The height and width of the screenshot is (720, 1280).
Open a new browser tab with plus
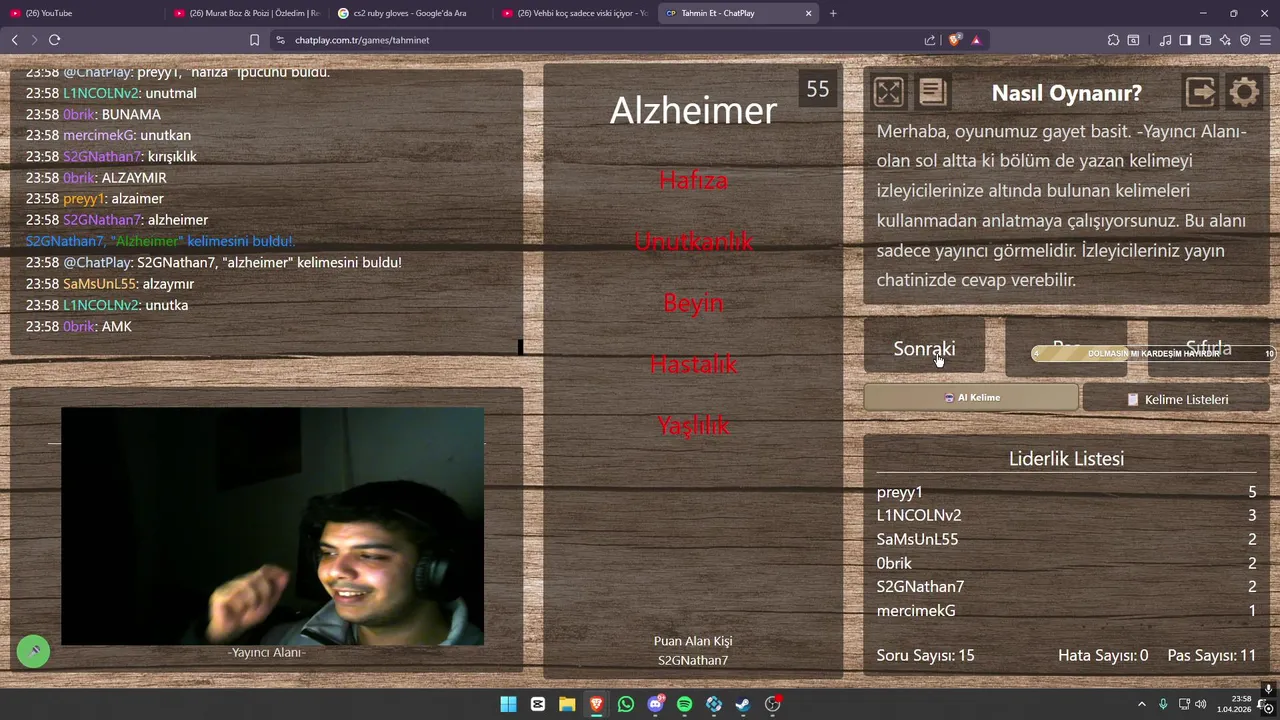[833, 13]
